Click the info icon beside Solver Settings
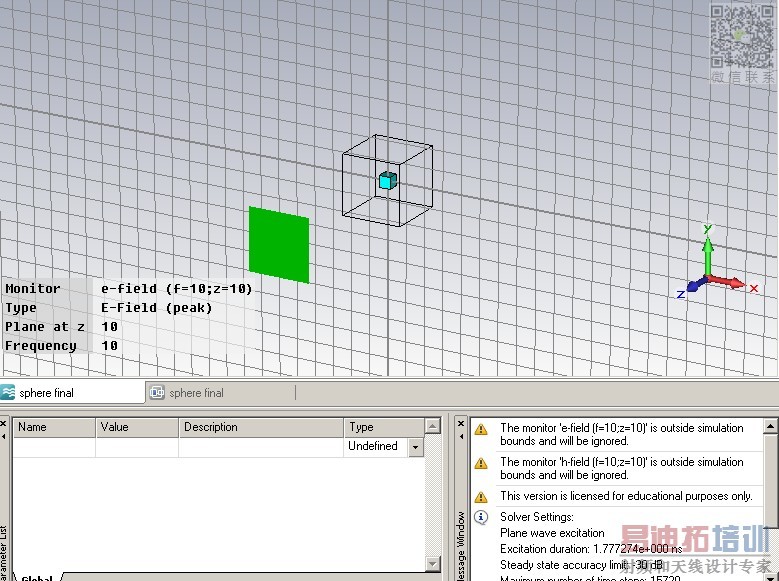Viewport: 779px width, 581px height. point(481,517)
